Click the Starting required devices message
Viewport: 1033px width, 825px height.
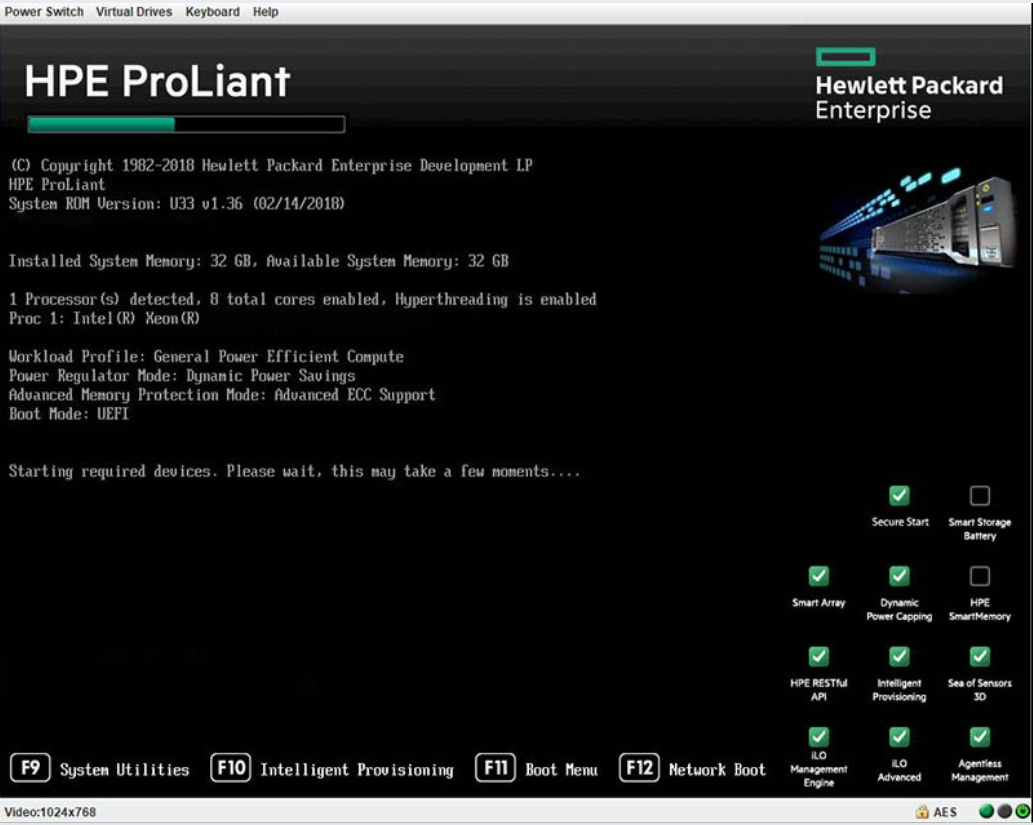click(294, 471)
